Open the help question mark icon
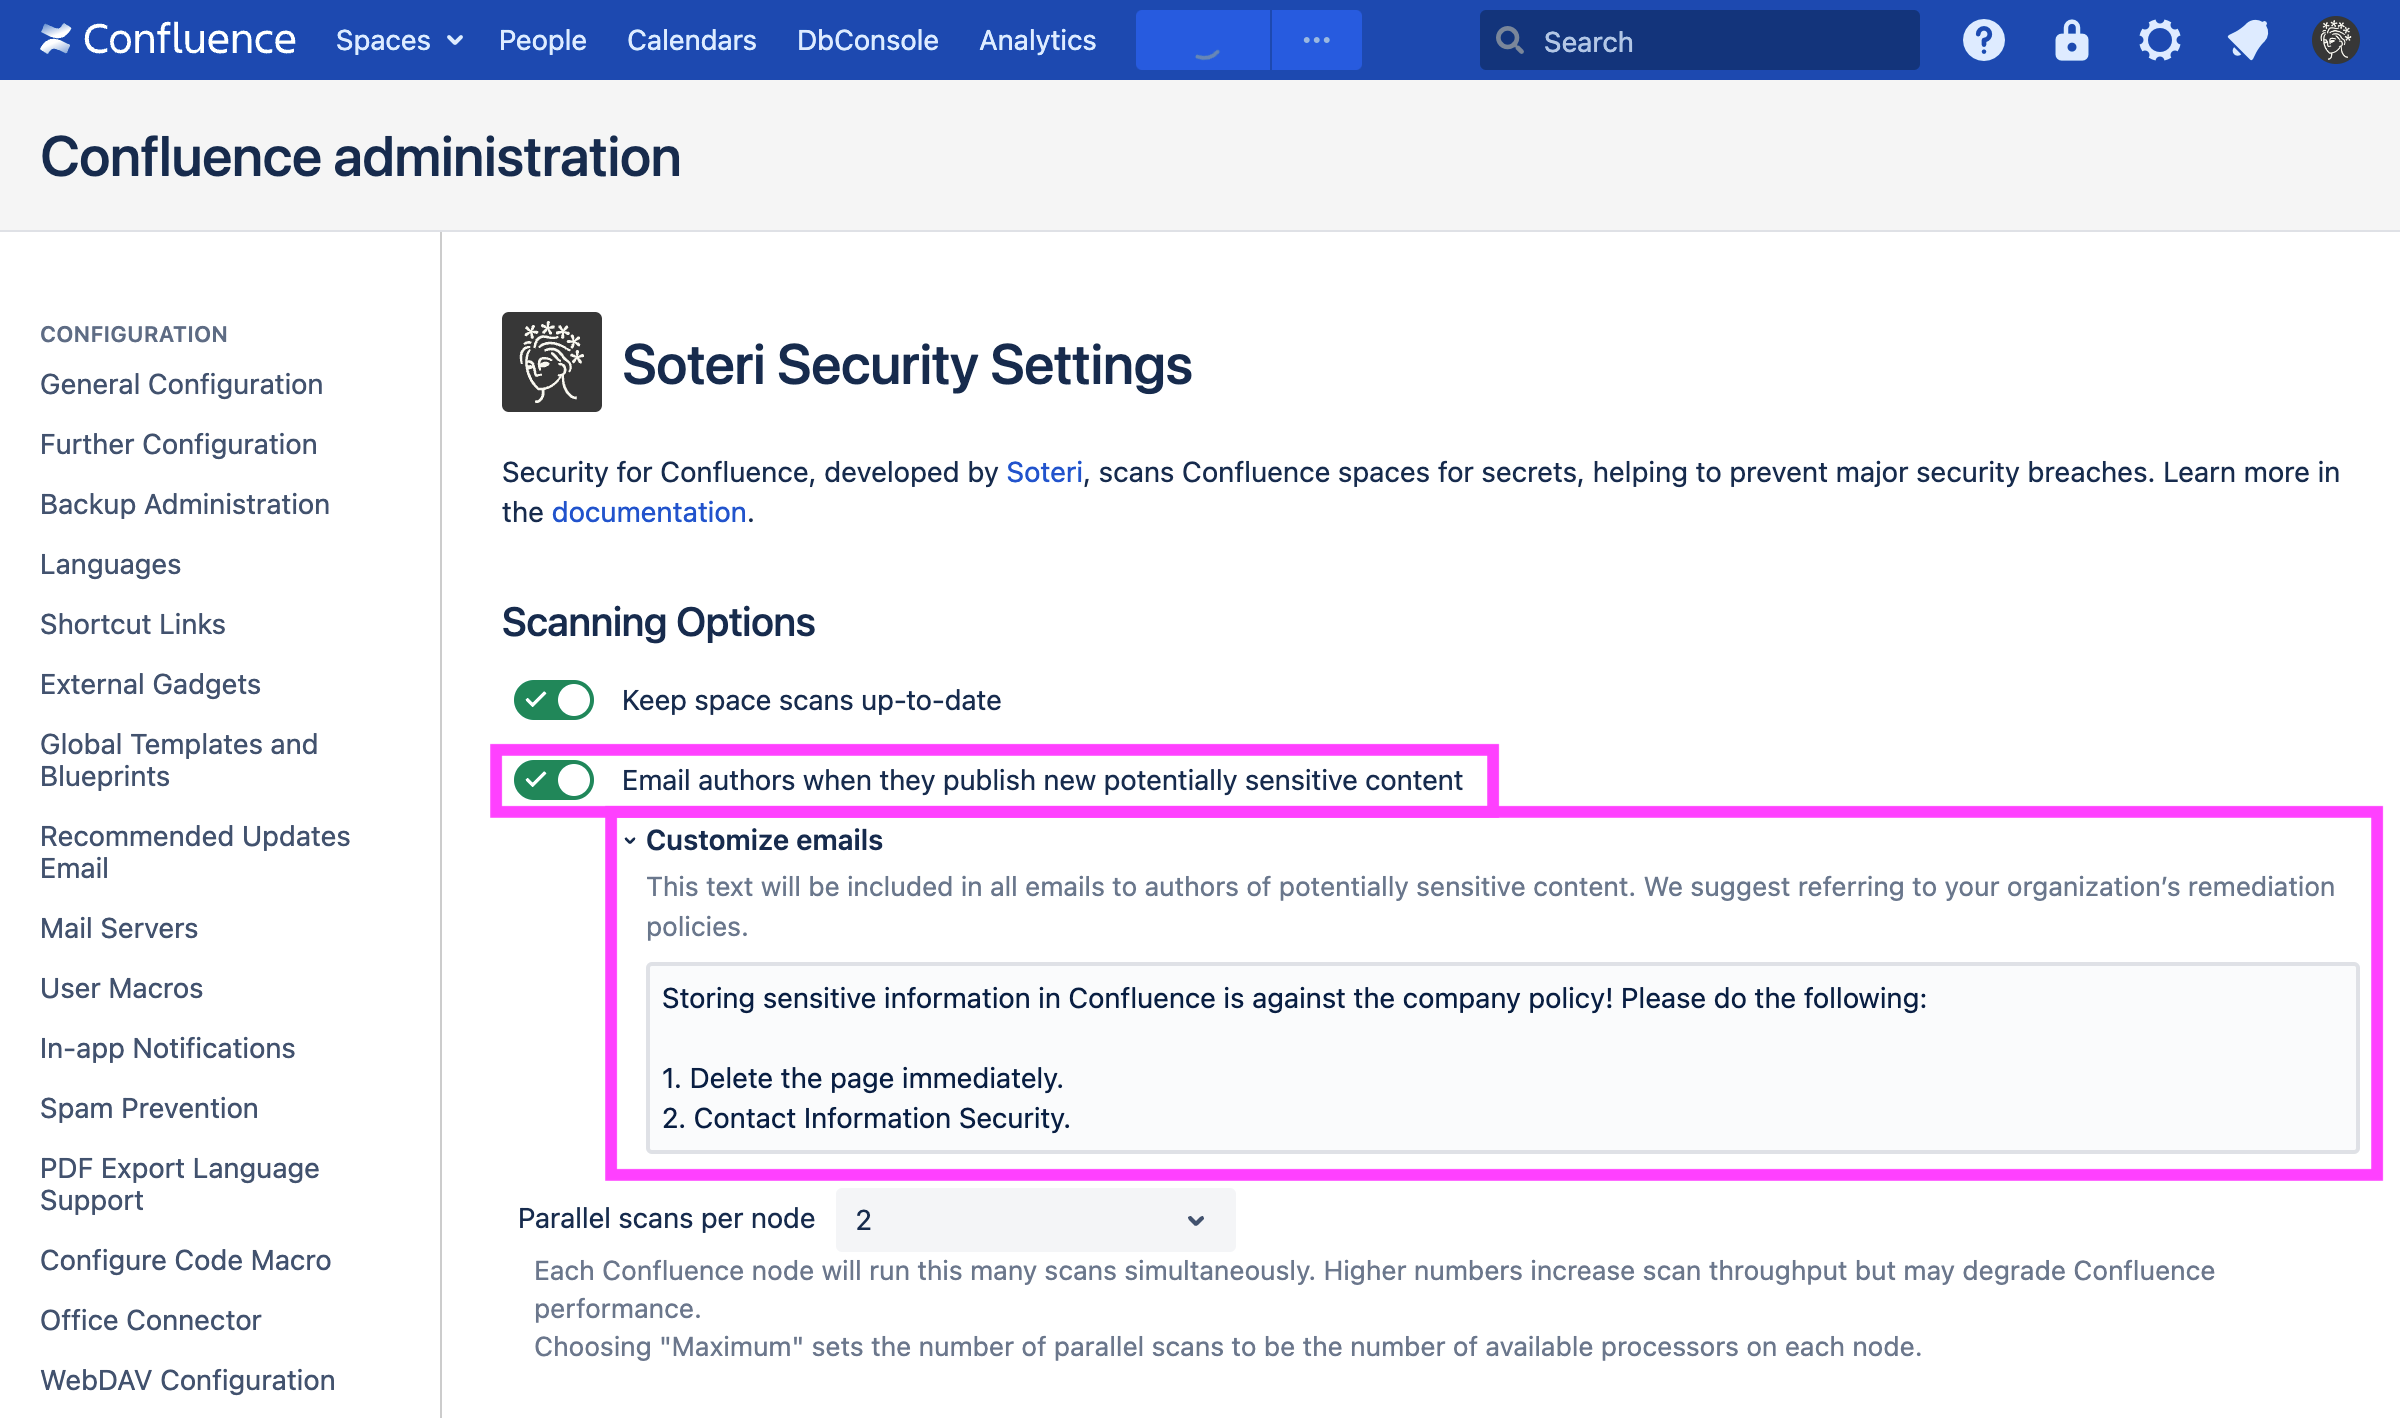 (1983, 41)
